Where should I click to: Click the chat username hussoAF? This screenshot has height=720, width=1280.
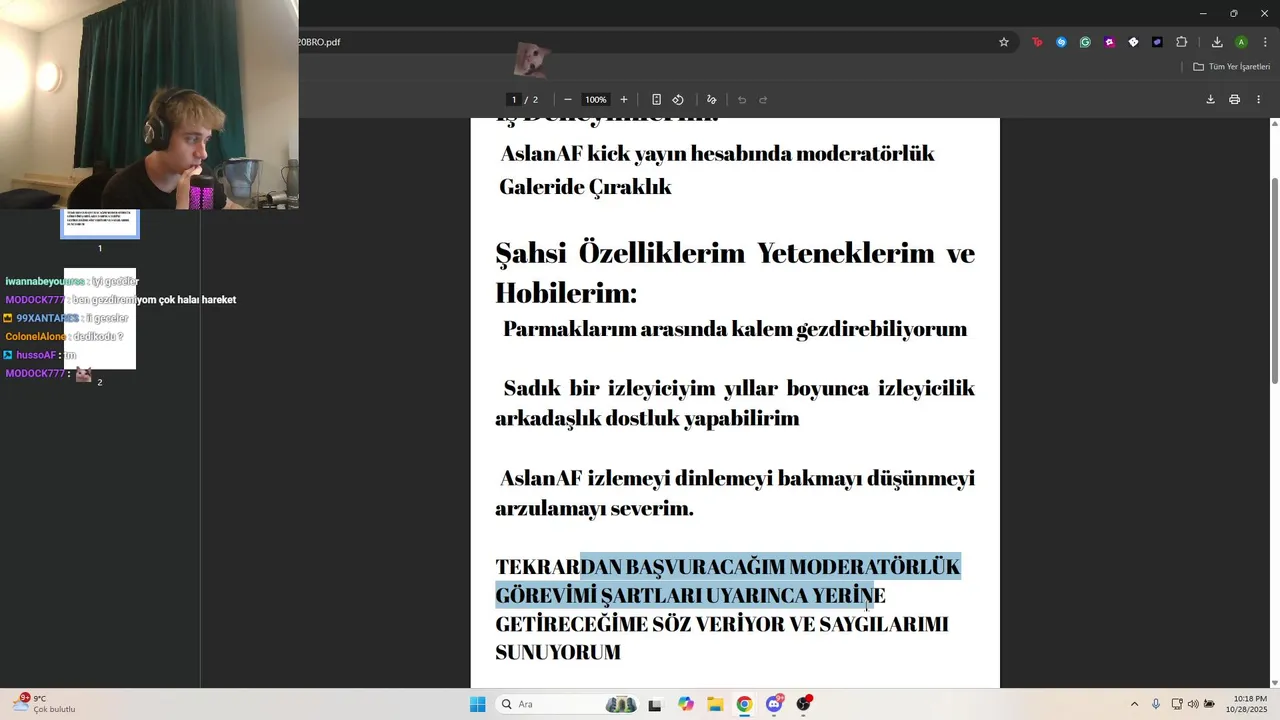coord(36,355)
